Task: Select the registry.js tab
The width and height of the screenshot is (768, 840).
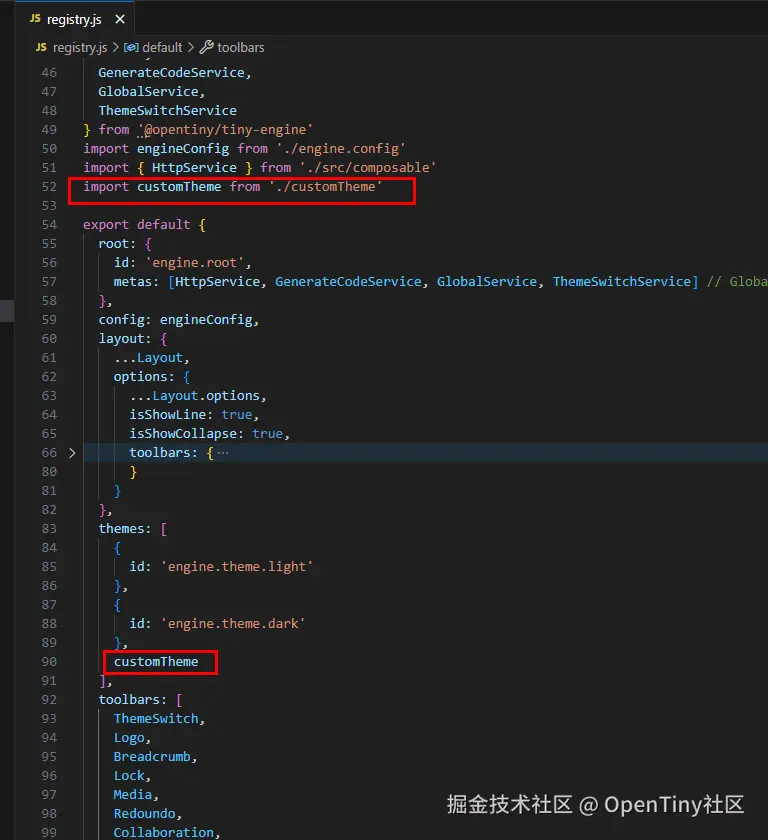Action: coord(74,19)
